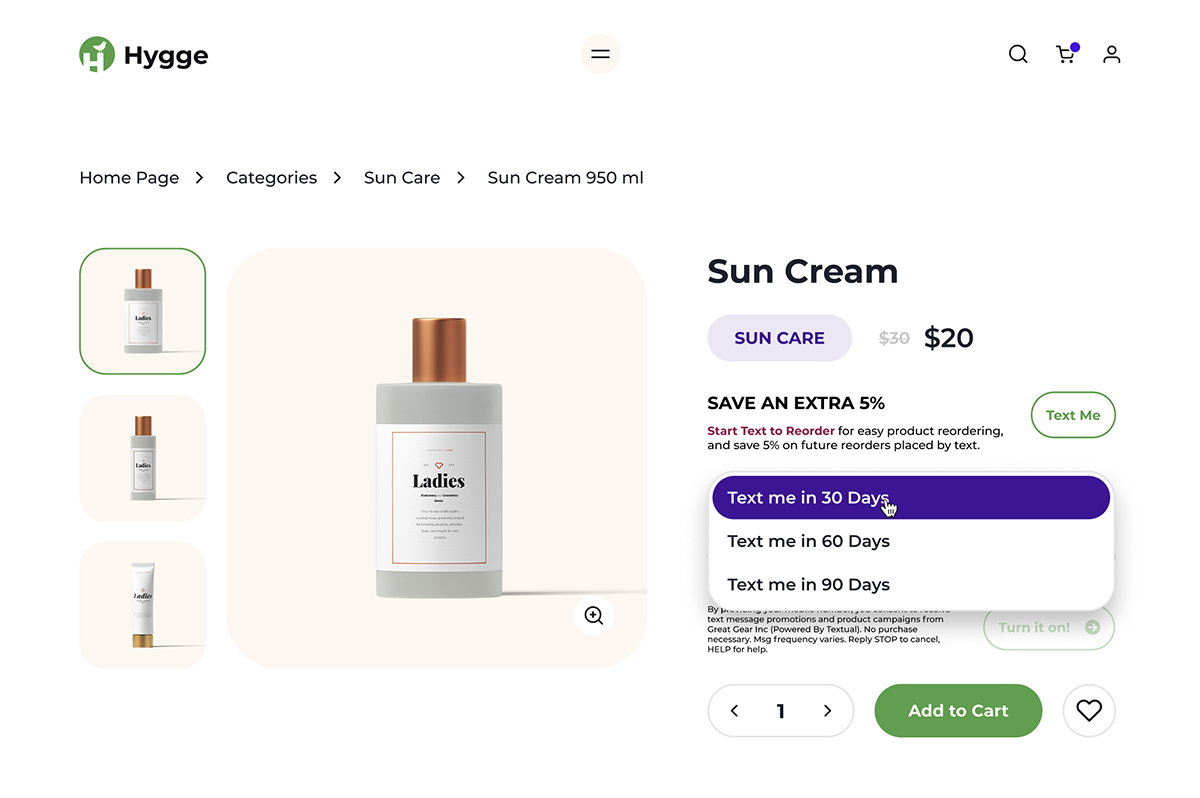Open Sun Care breadcrumb link
Screen dimensions: 1200x798
(402, 178)
